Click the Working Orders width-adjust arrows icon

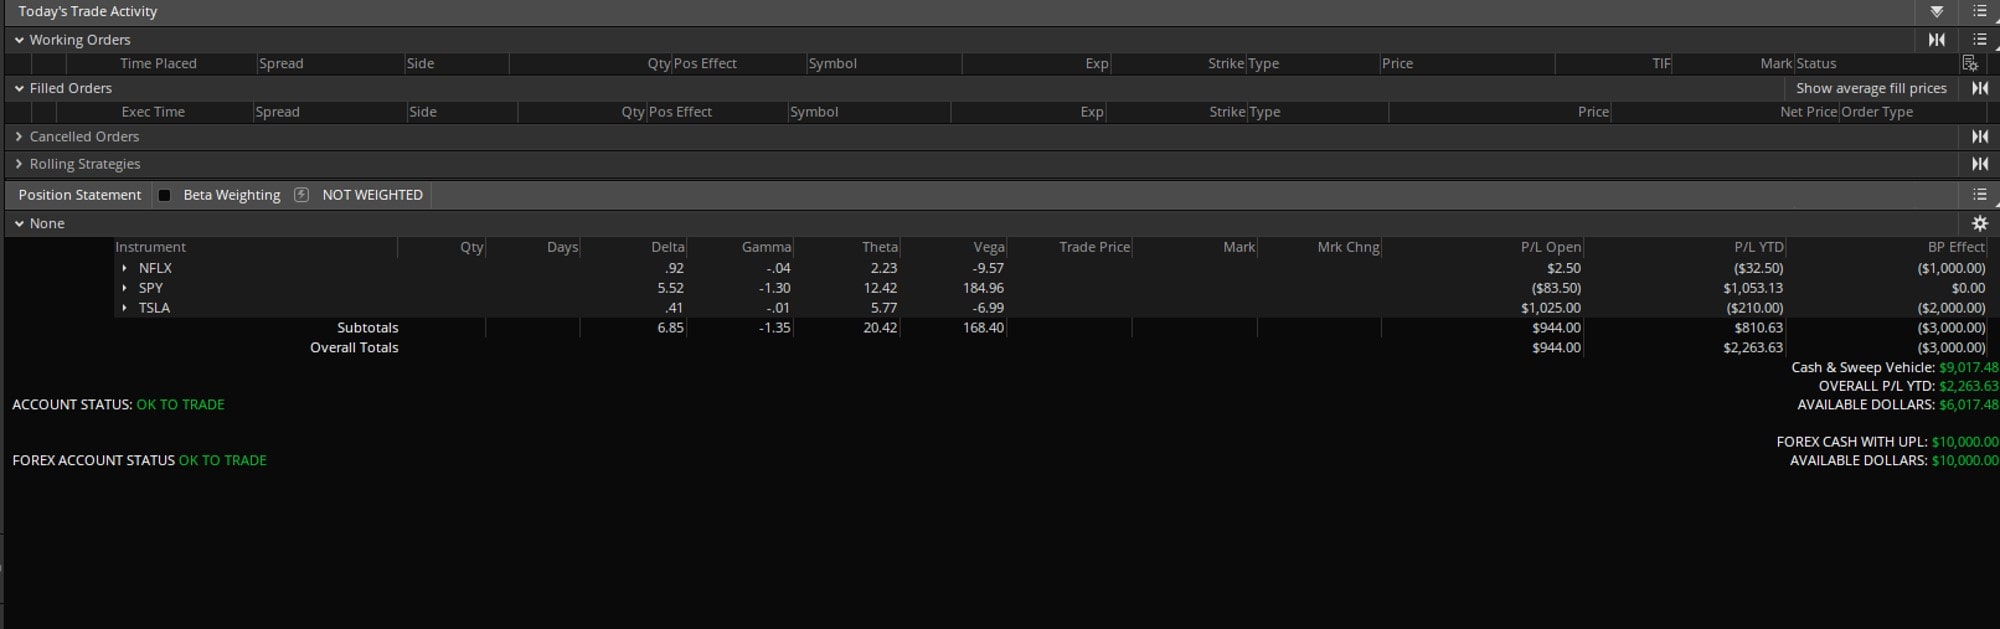1936,40
